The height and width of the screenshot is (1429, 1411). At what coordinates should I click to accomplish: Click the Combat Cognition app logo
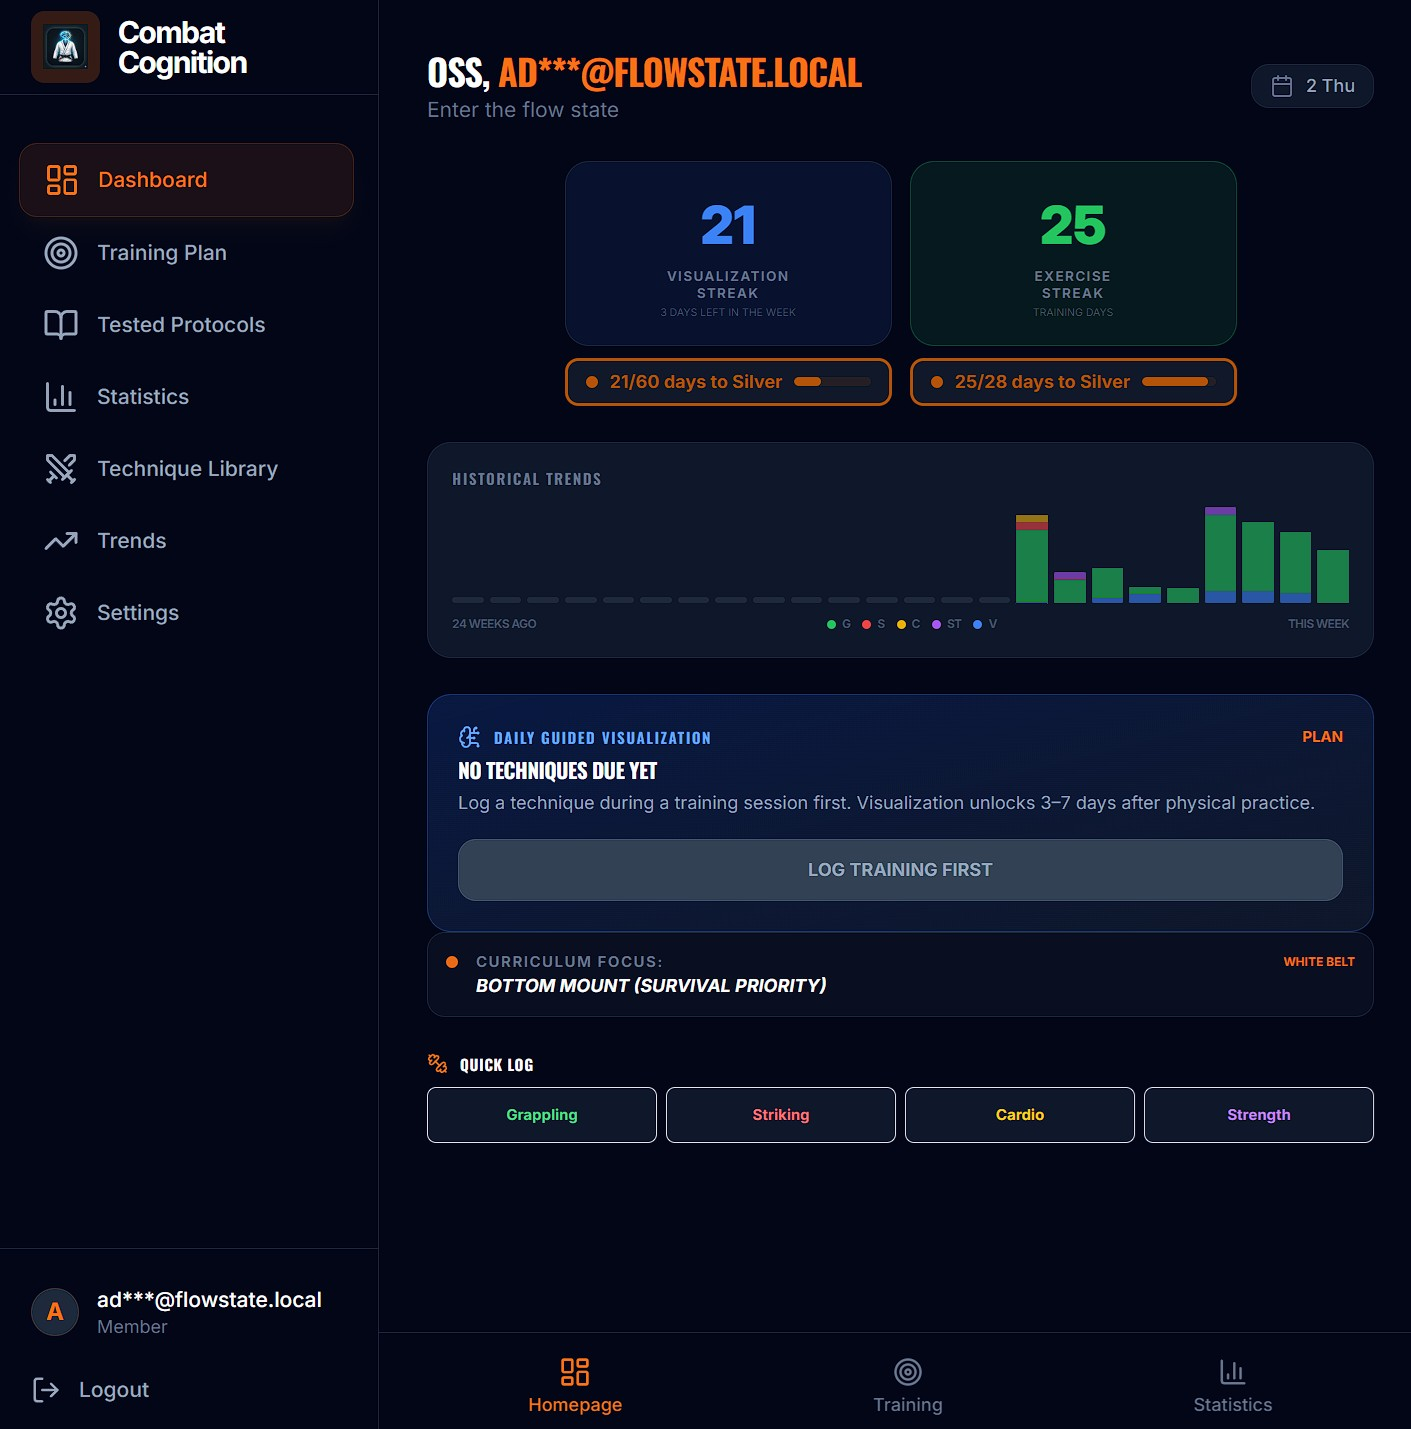66,47
